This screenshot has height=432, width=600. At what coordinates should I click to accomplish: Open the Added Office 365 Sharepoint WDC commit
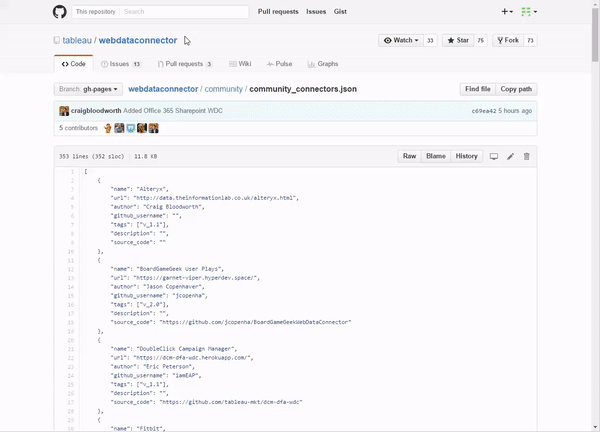coord(173,111)
